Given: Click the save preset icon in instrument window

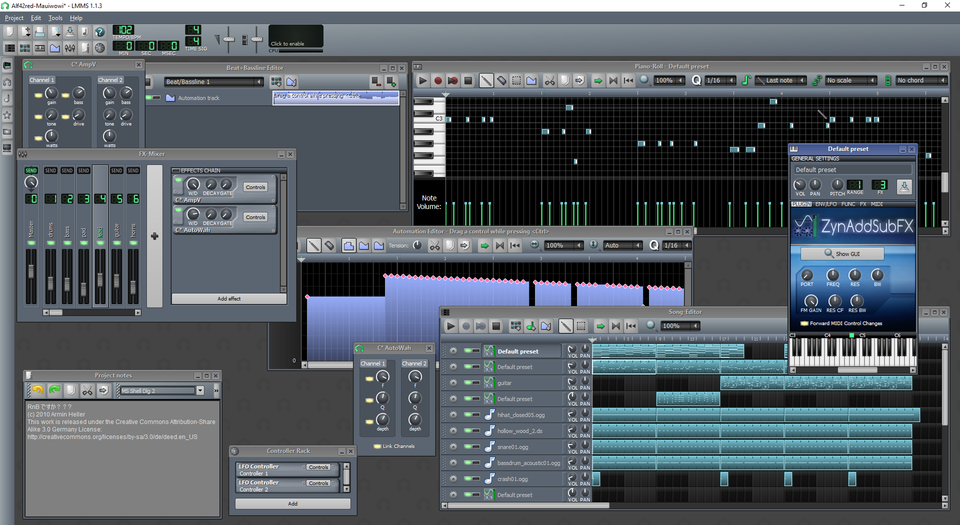Looking at the screenshot, I should click(903, 186).
